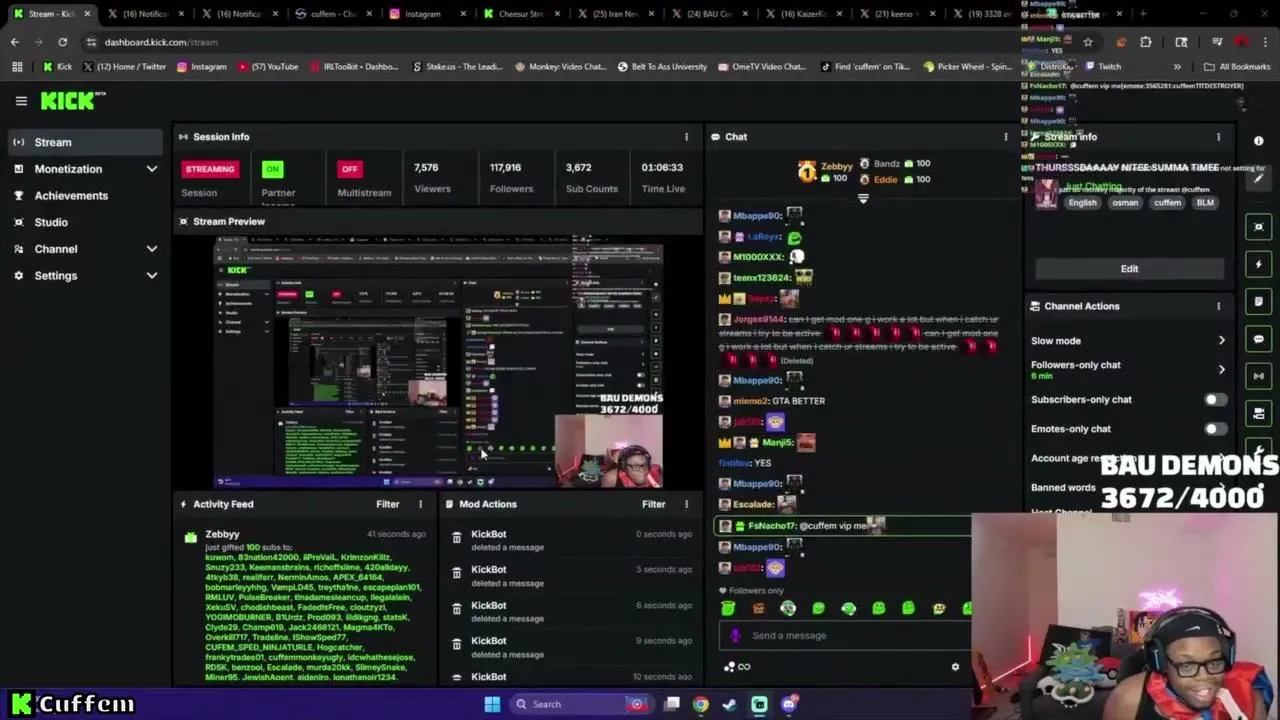Open Chrome from the taskbar
The height and width of the screenshot is (720, 1280).
coord(701,704)
